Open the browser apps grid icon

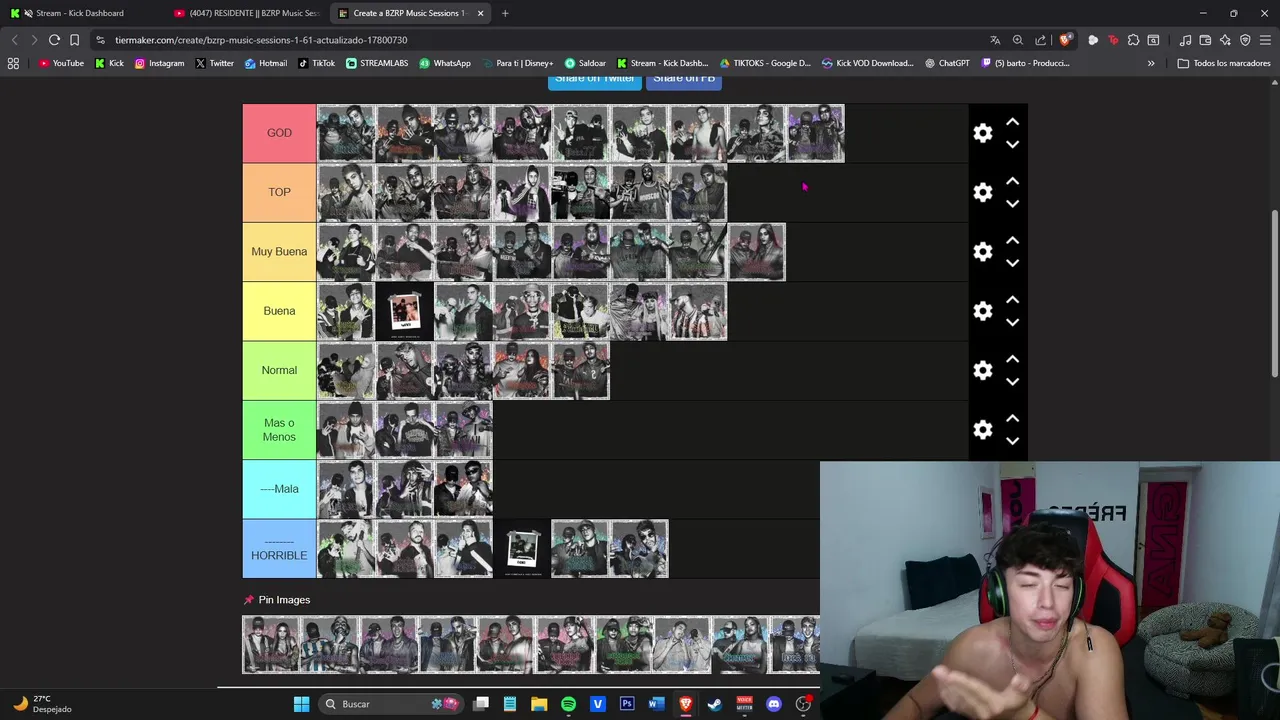pyautogui.click(x=13, y=63)
